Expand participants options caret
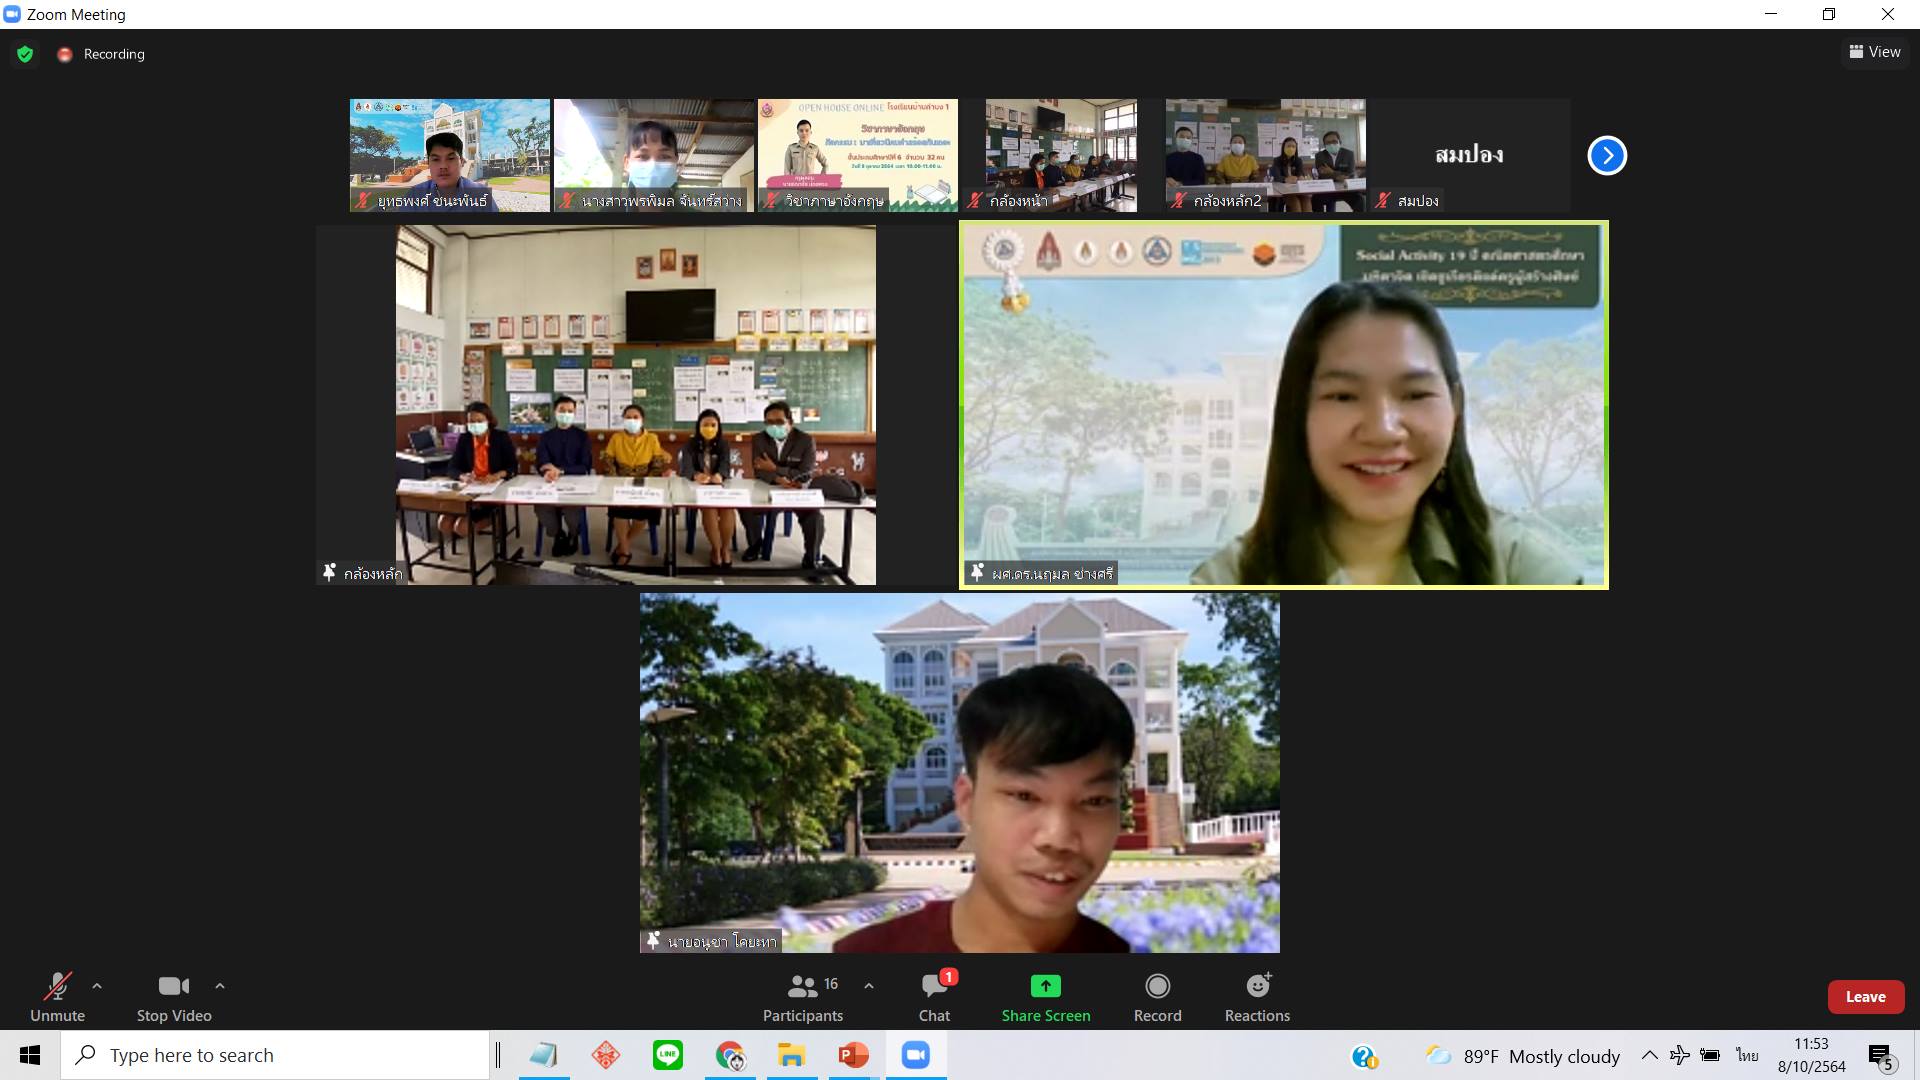This screenshot has height=1080, width=1920. [869, 986]
